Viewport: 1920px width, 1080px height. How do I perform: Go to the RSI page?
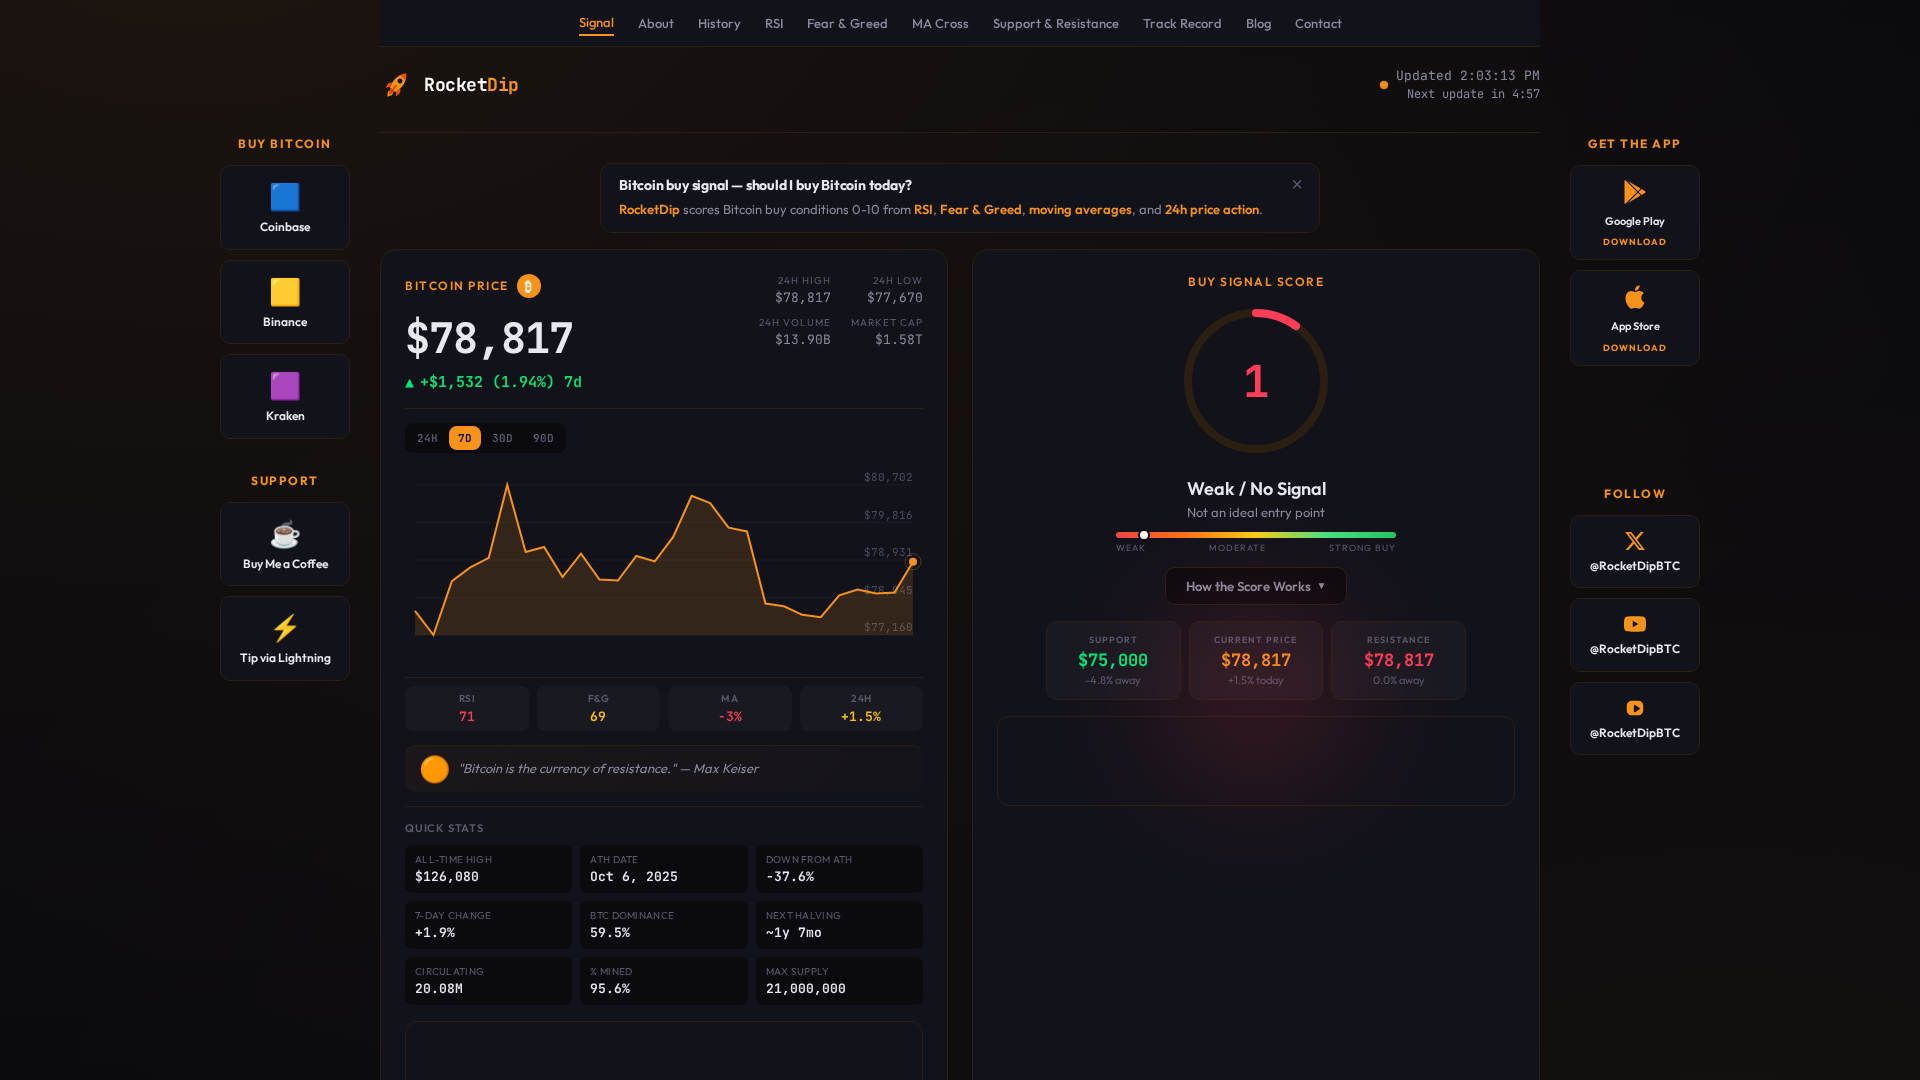(774, 23)
